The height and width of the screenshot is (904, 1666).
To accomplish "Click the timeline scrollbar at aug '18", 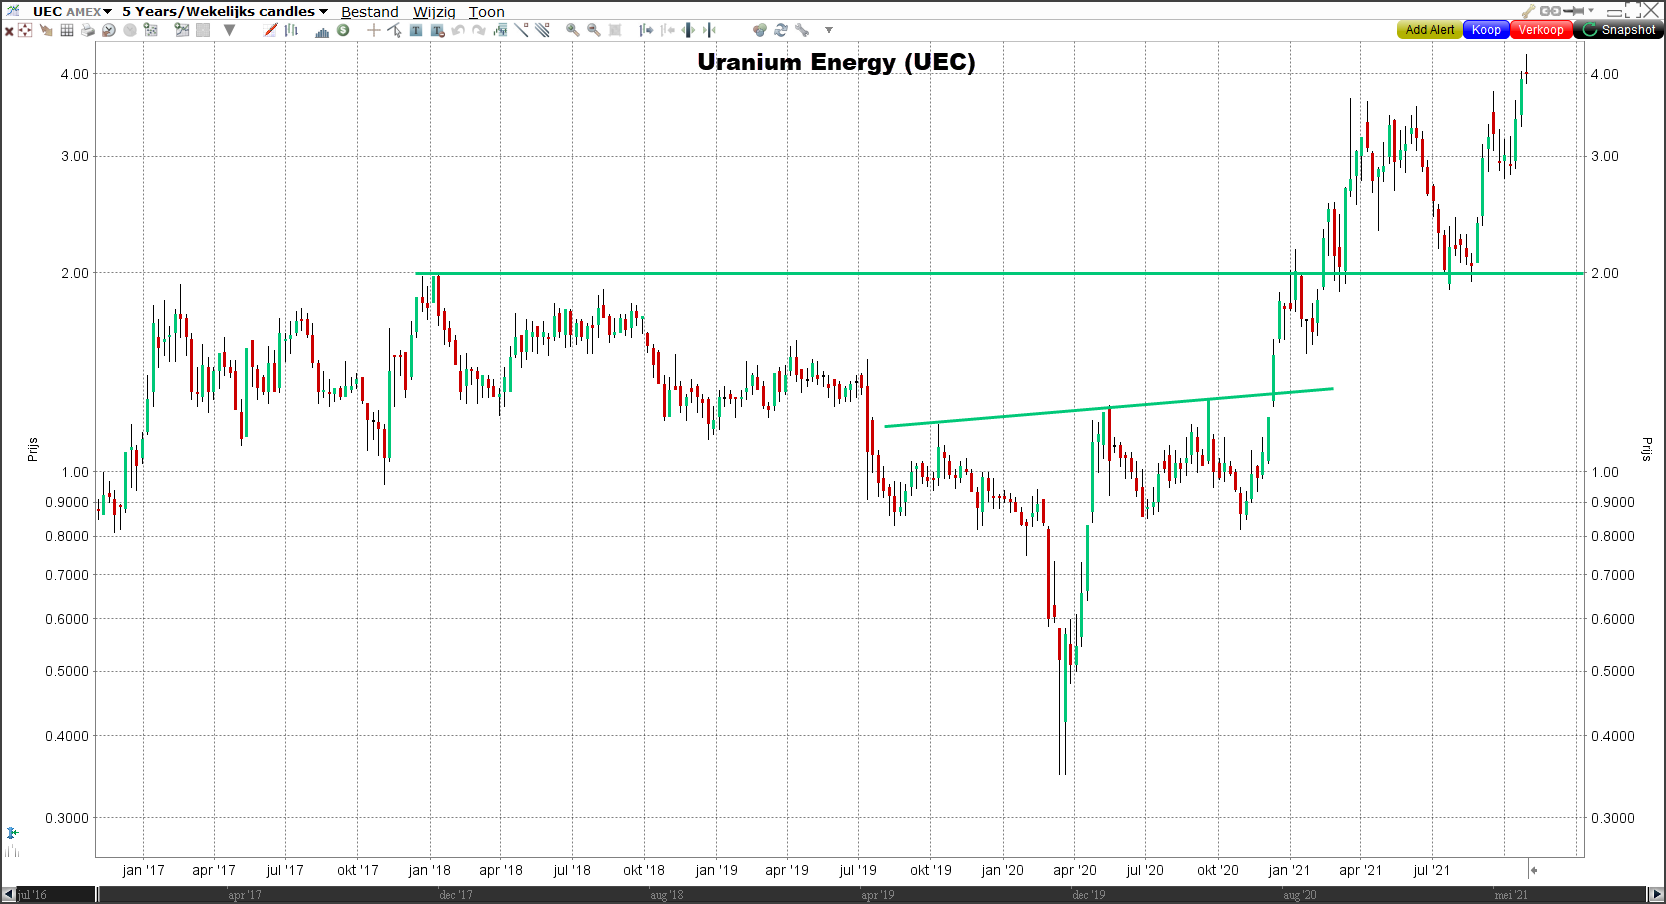I will pyautogui.click(x=667, y=895).
